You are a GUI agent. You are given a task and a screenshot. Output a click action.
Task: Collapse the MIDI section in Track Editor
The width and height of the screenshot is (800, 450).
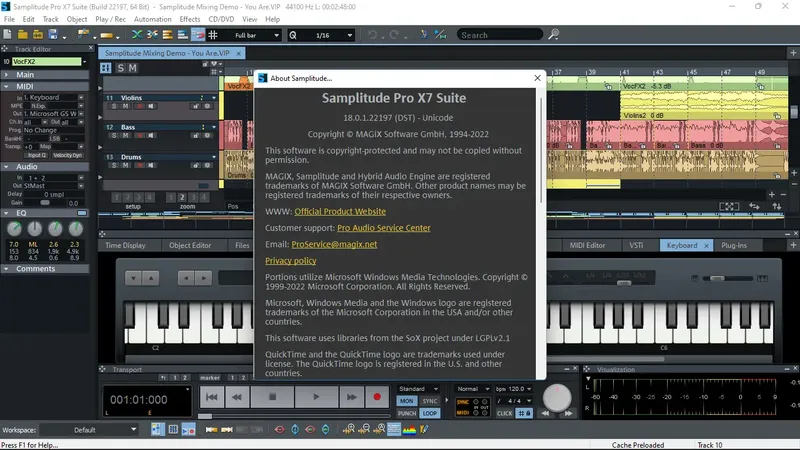coord(6,86)
